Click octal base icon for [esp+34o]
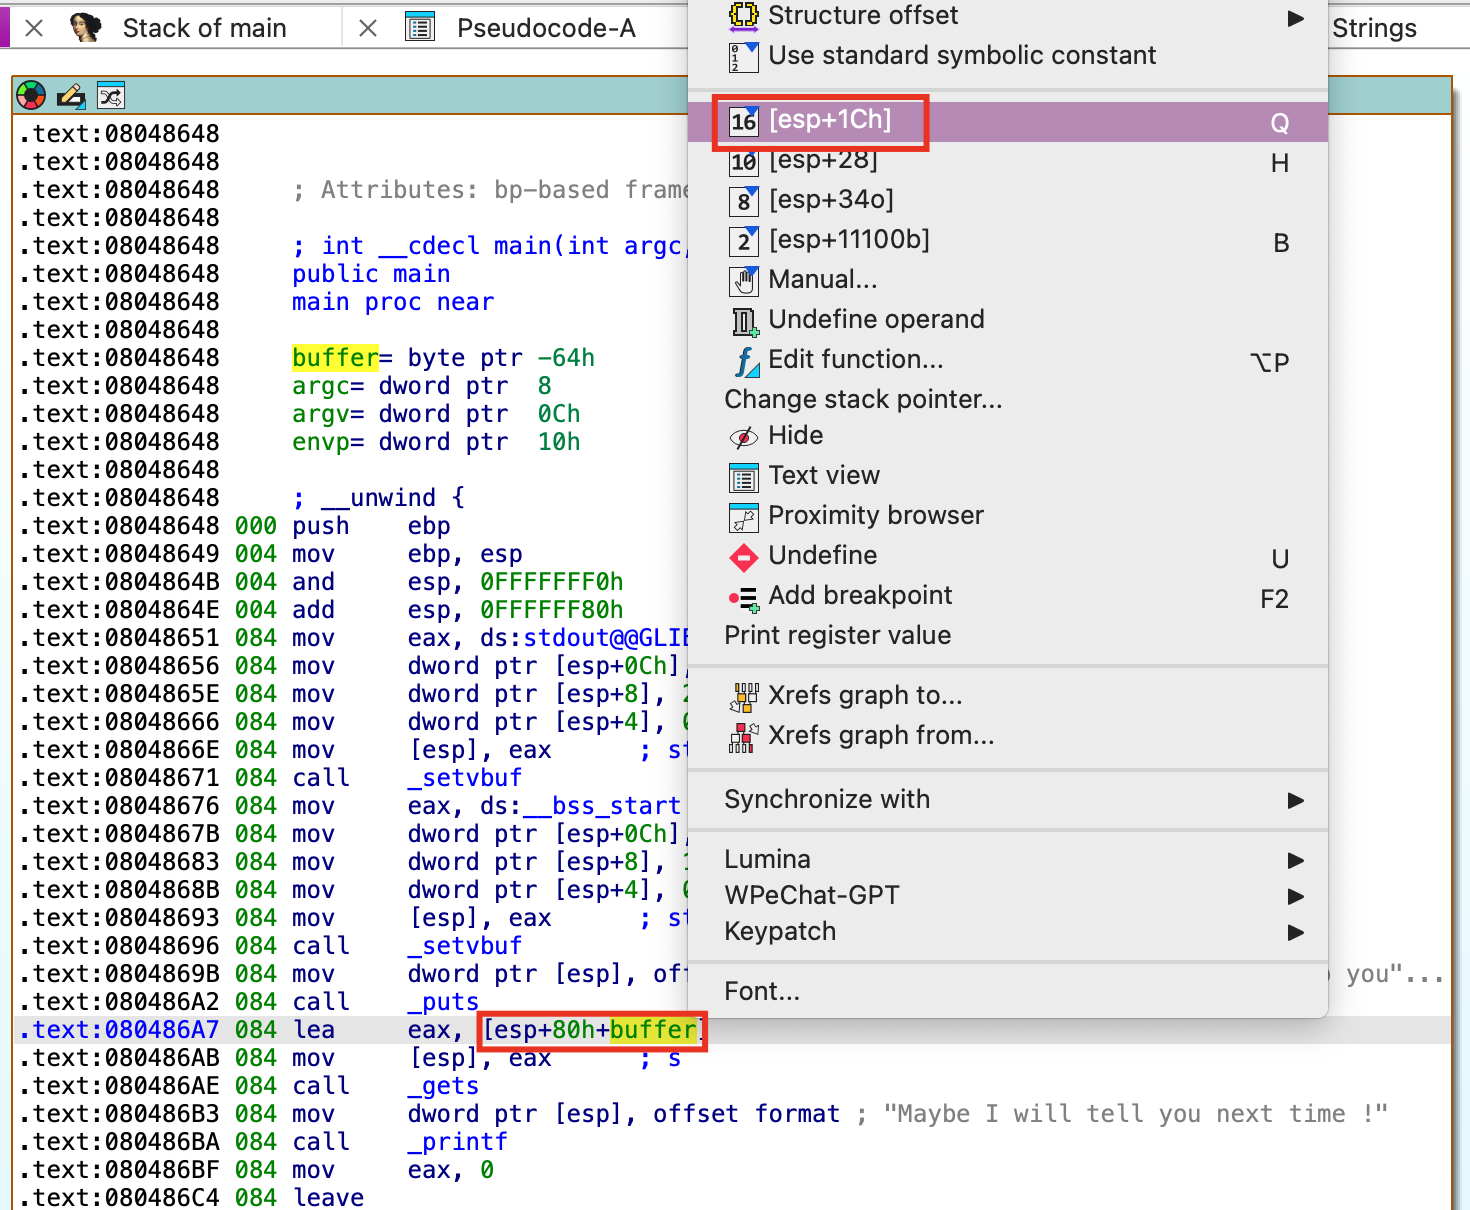 (744, 201)
